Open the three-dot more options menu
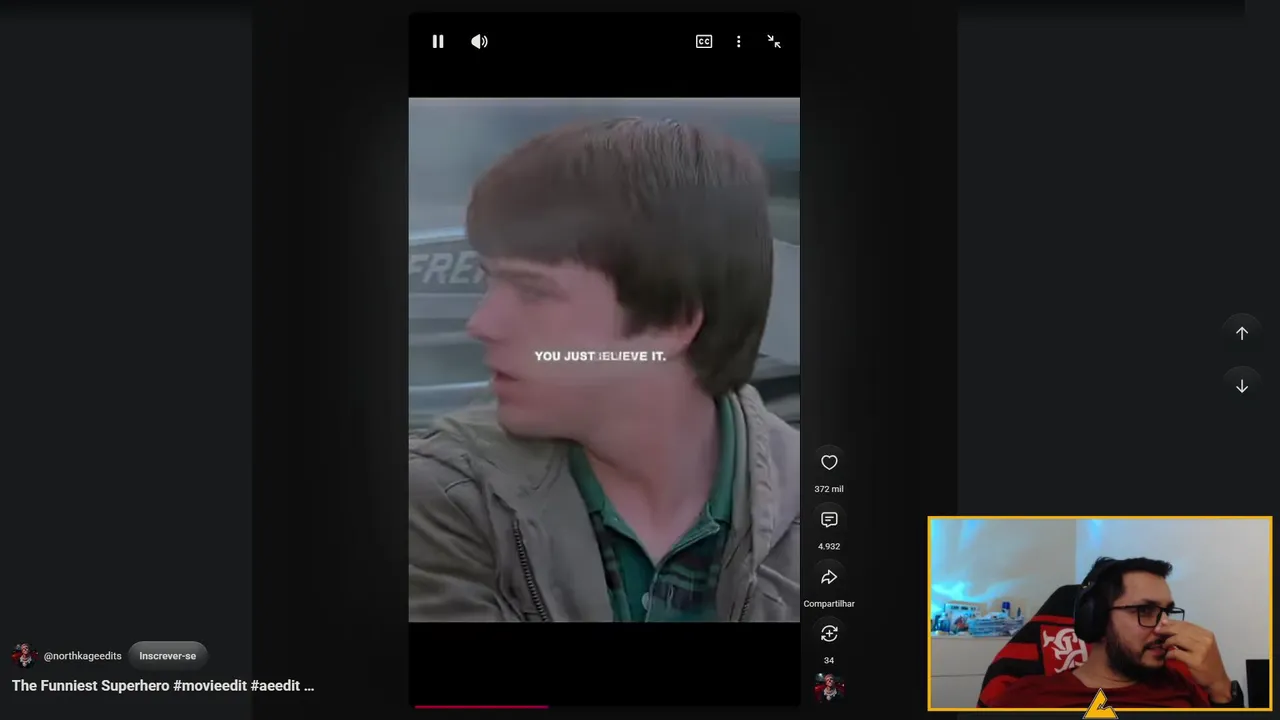 (x=739, y=41)
